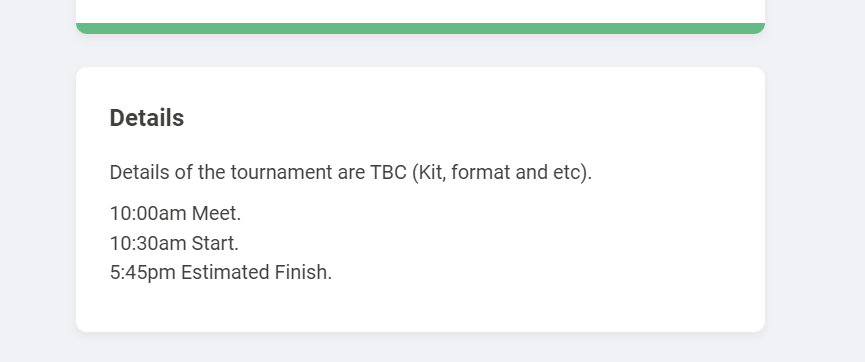Click the 10:30am Start line
The width and height of the screenshot is (865, 362).
pyautogui.click(x=174, y=243)
